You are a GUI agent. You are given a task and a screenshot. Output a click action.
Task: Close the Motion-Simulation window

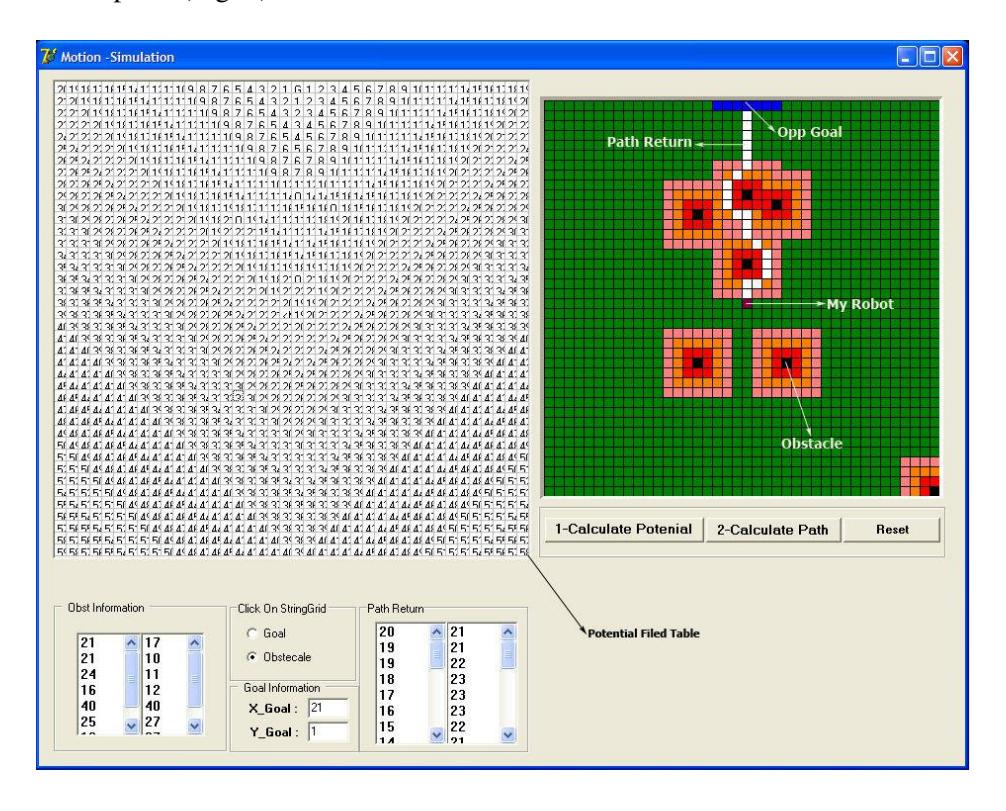tap(952, 57)
